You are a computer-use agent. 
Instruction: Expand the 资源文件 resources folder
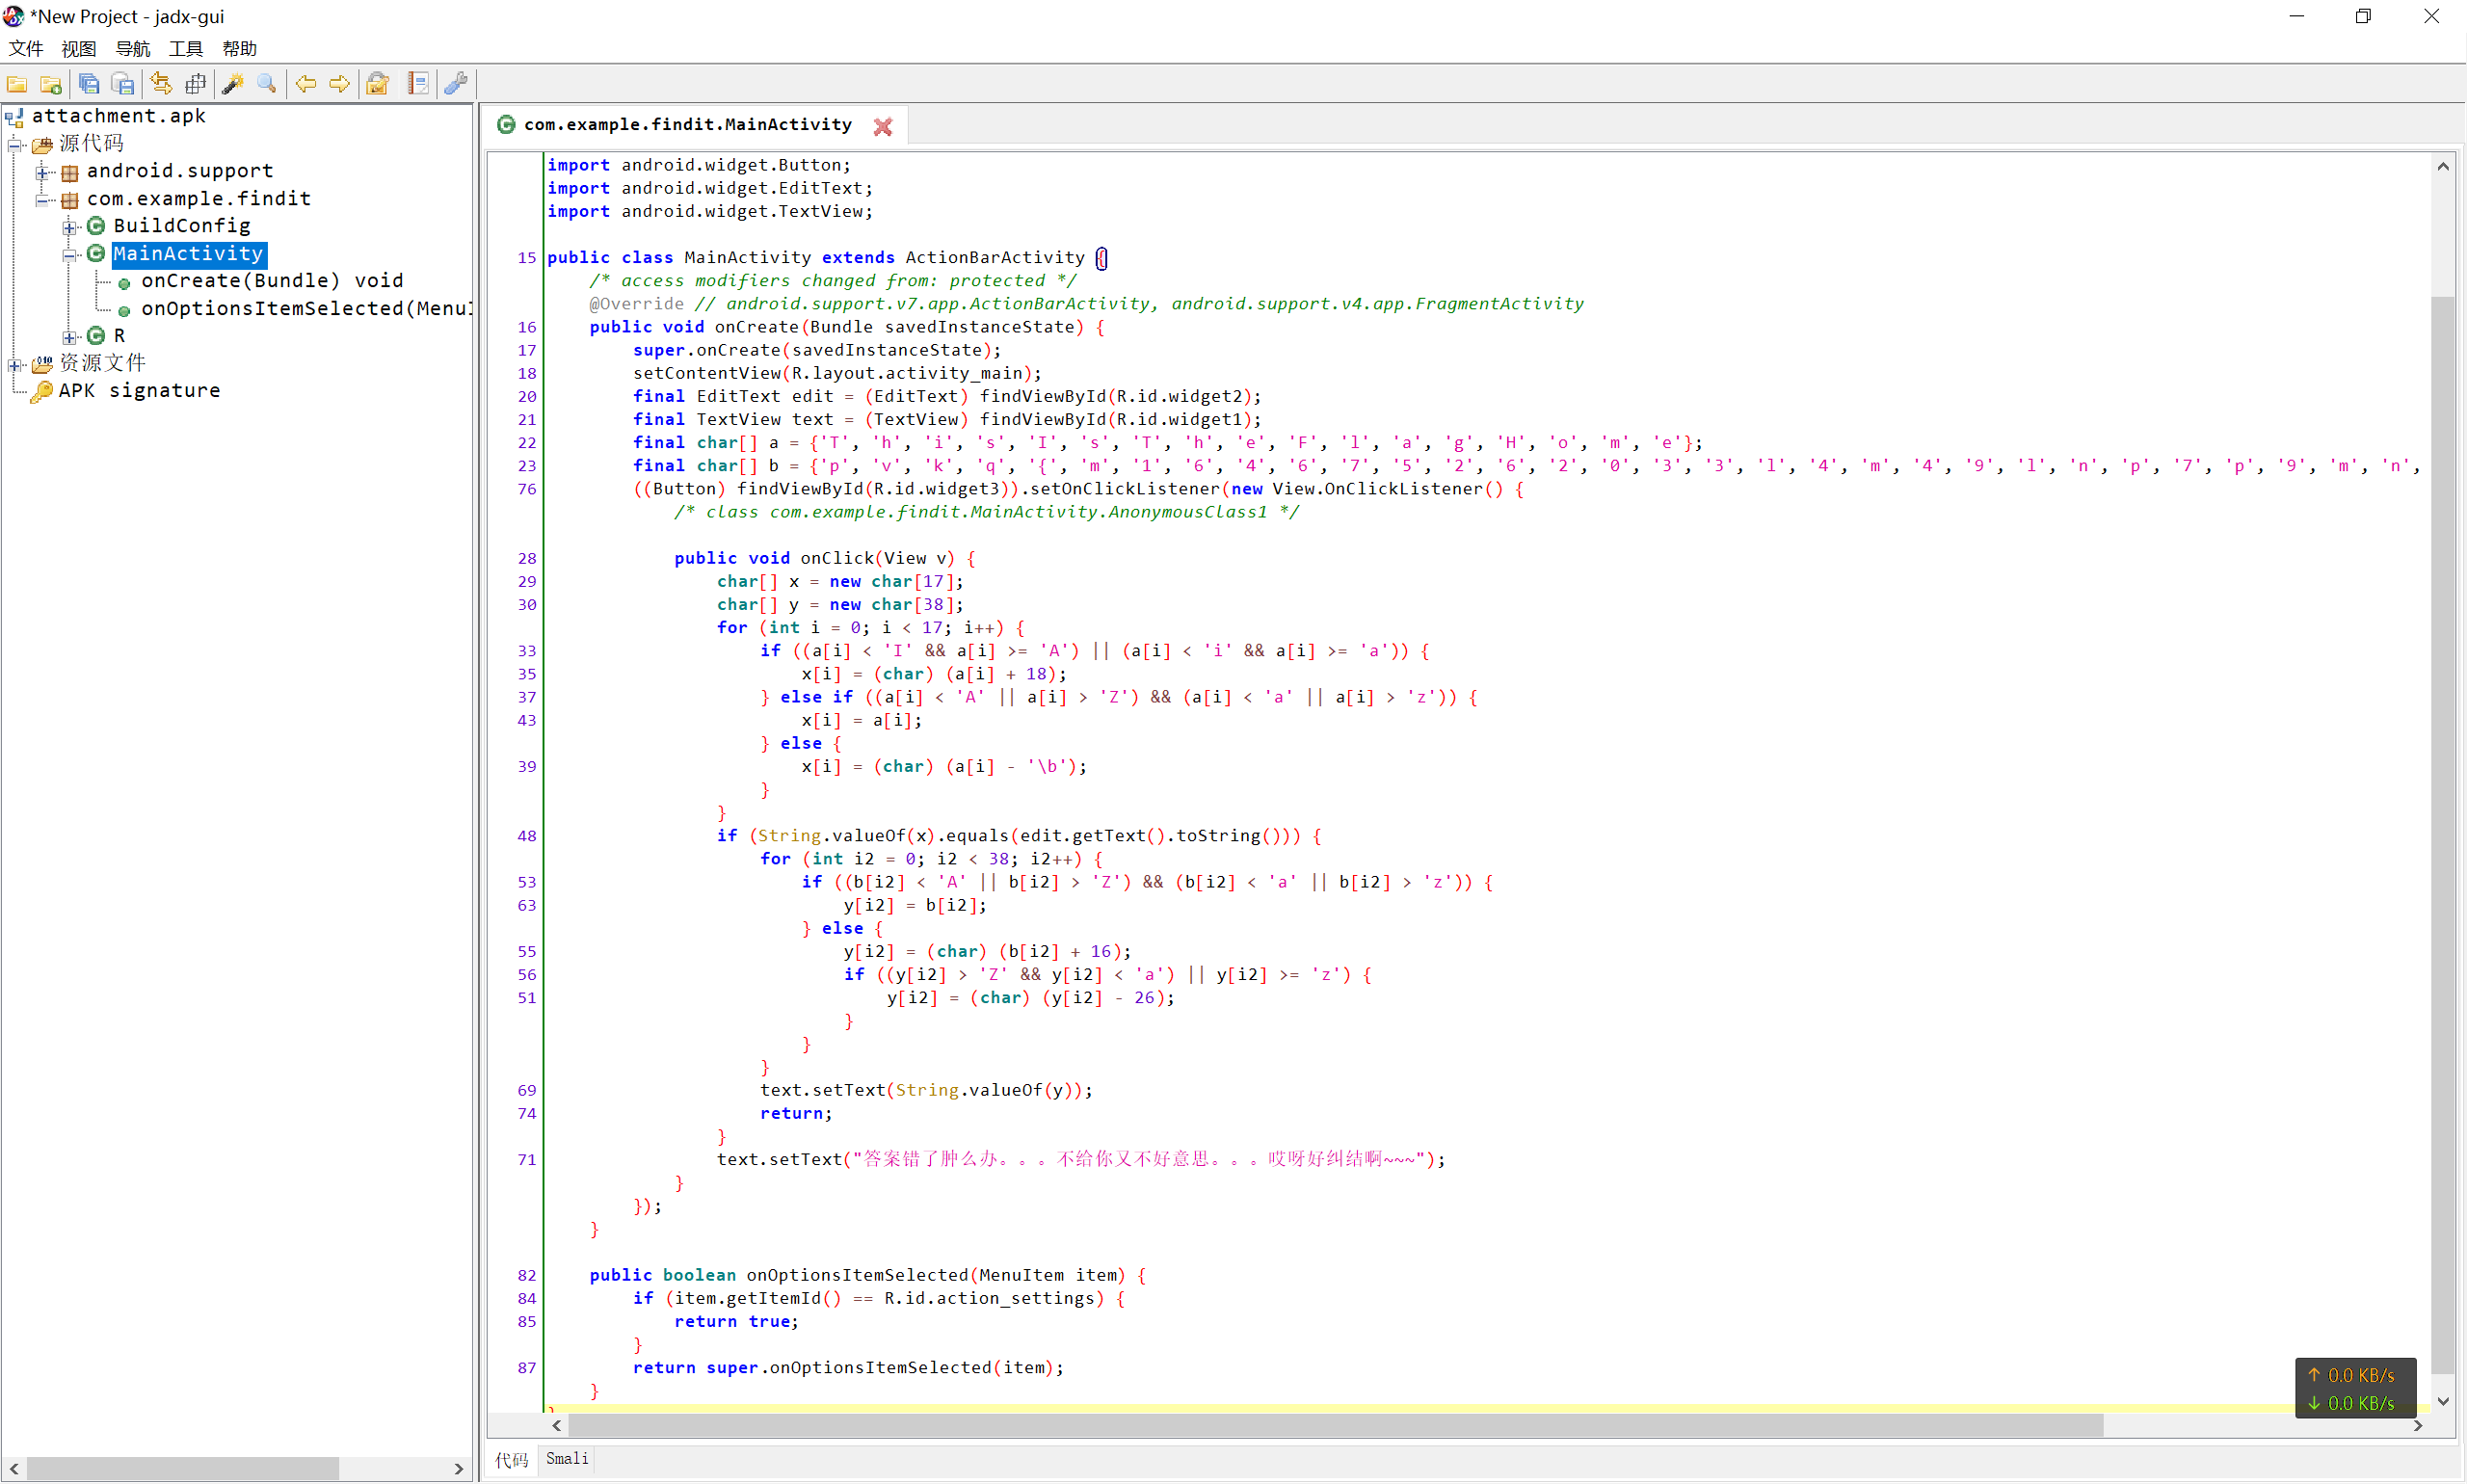coord(16,364)
